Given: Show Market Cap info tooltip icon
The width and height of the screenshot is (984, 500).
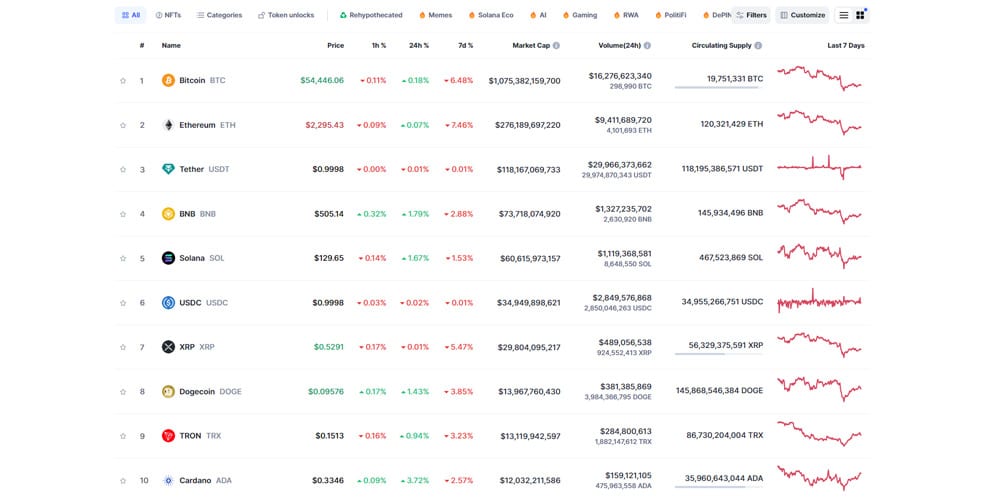Looking at the screenshot, I should point(556,45).
